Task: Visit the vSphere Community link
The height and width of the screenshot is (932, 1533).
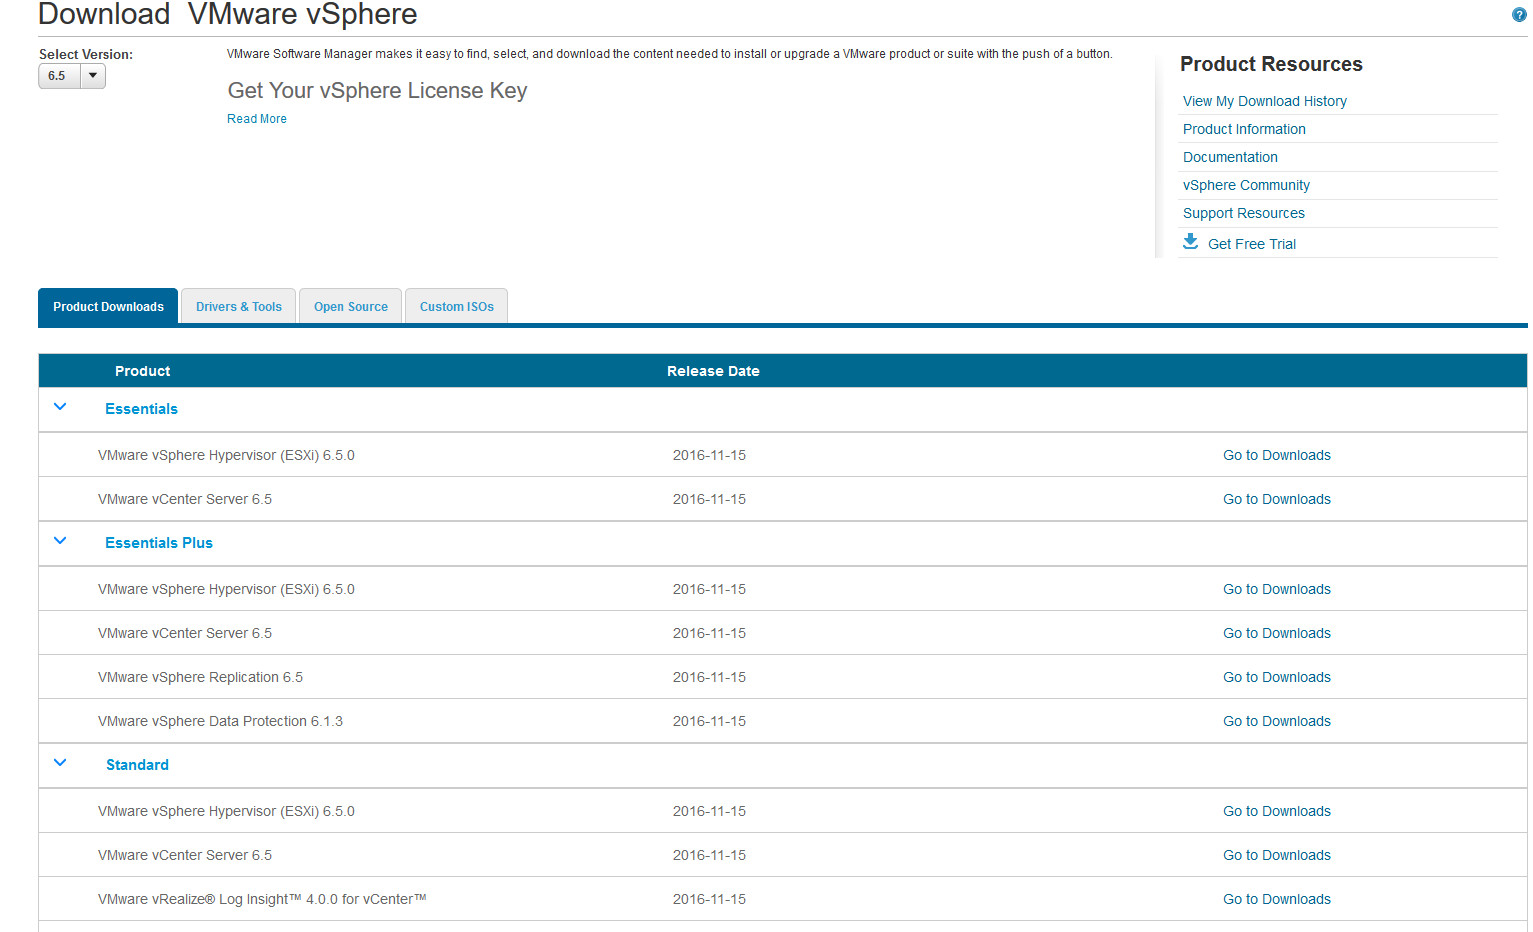Action: click(x=1246, y=185)
